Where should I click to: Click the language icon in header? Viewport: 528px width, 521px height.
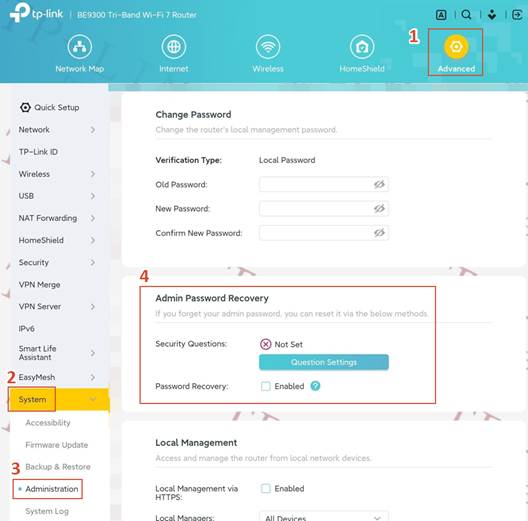[441, 14]
